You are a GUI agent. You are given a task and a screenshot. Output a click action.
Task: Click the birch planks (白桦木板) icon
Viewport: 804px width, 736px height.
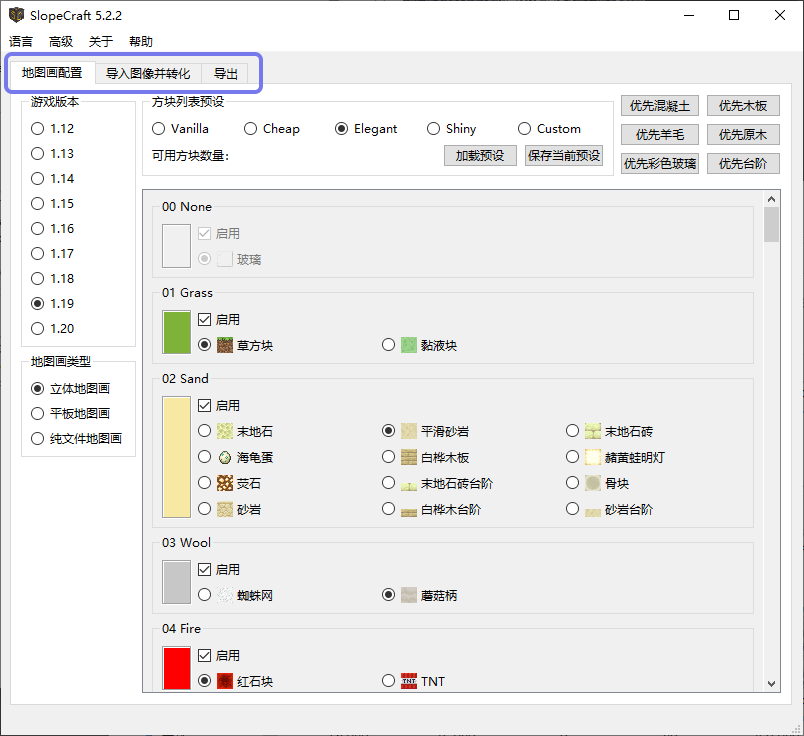pos(409,457)
